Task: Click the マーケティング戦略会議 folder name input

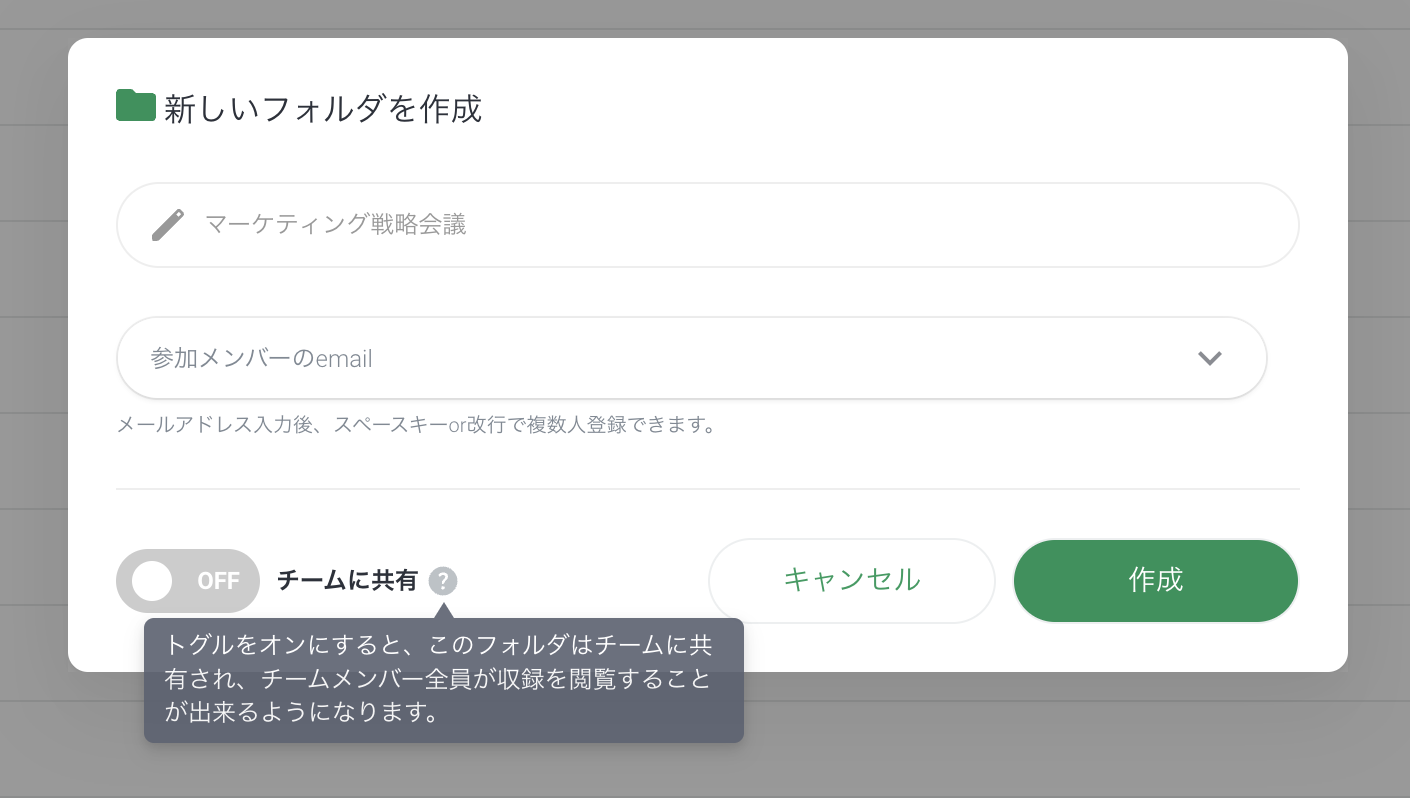Action: (x=708, y=225)
